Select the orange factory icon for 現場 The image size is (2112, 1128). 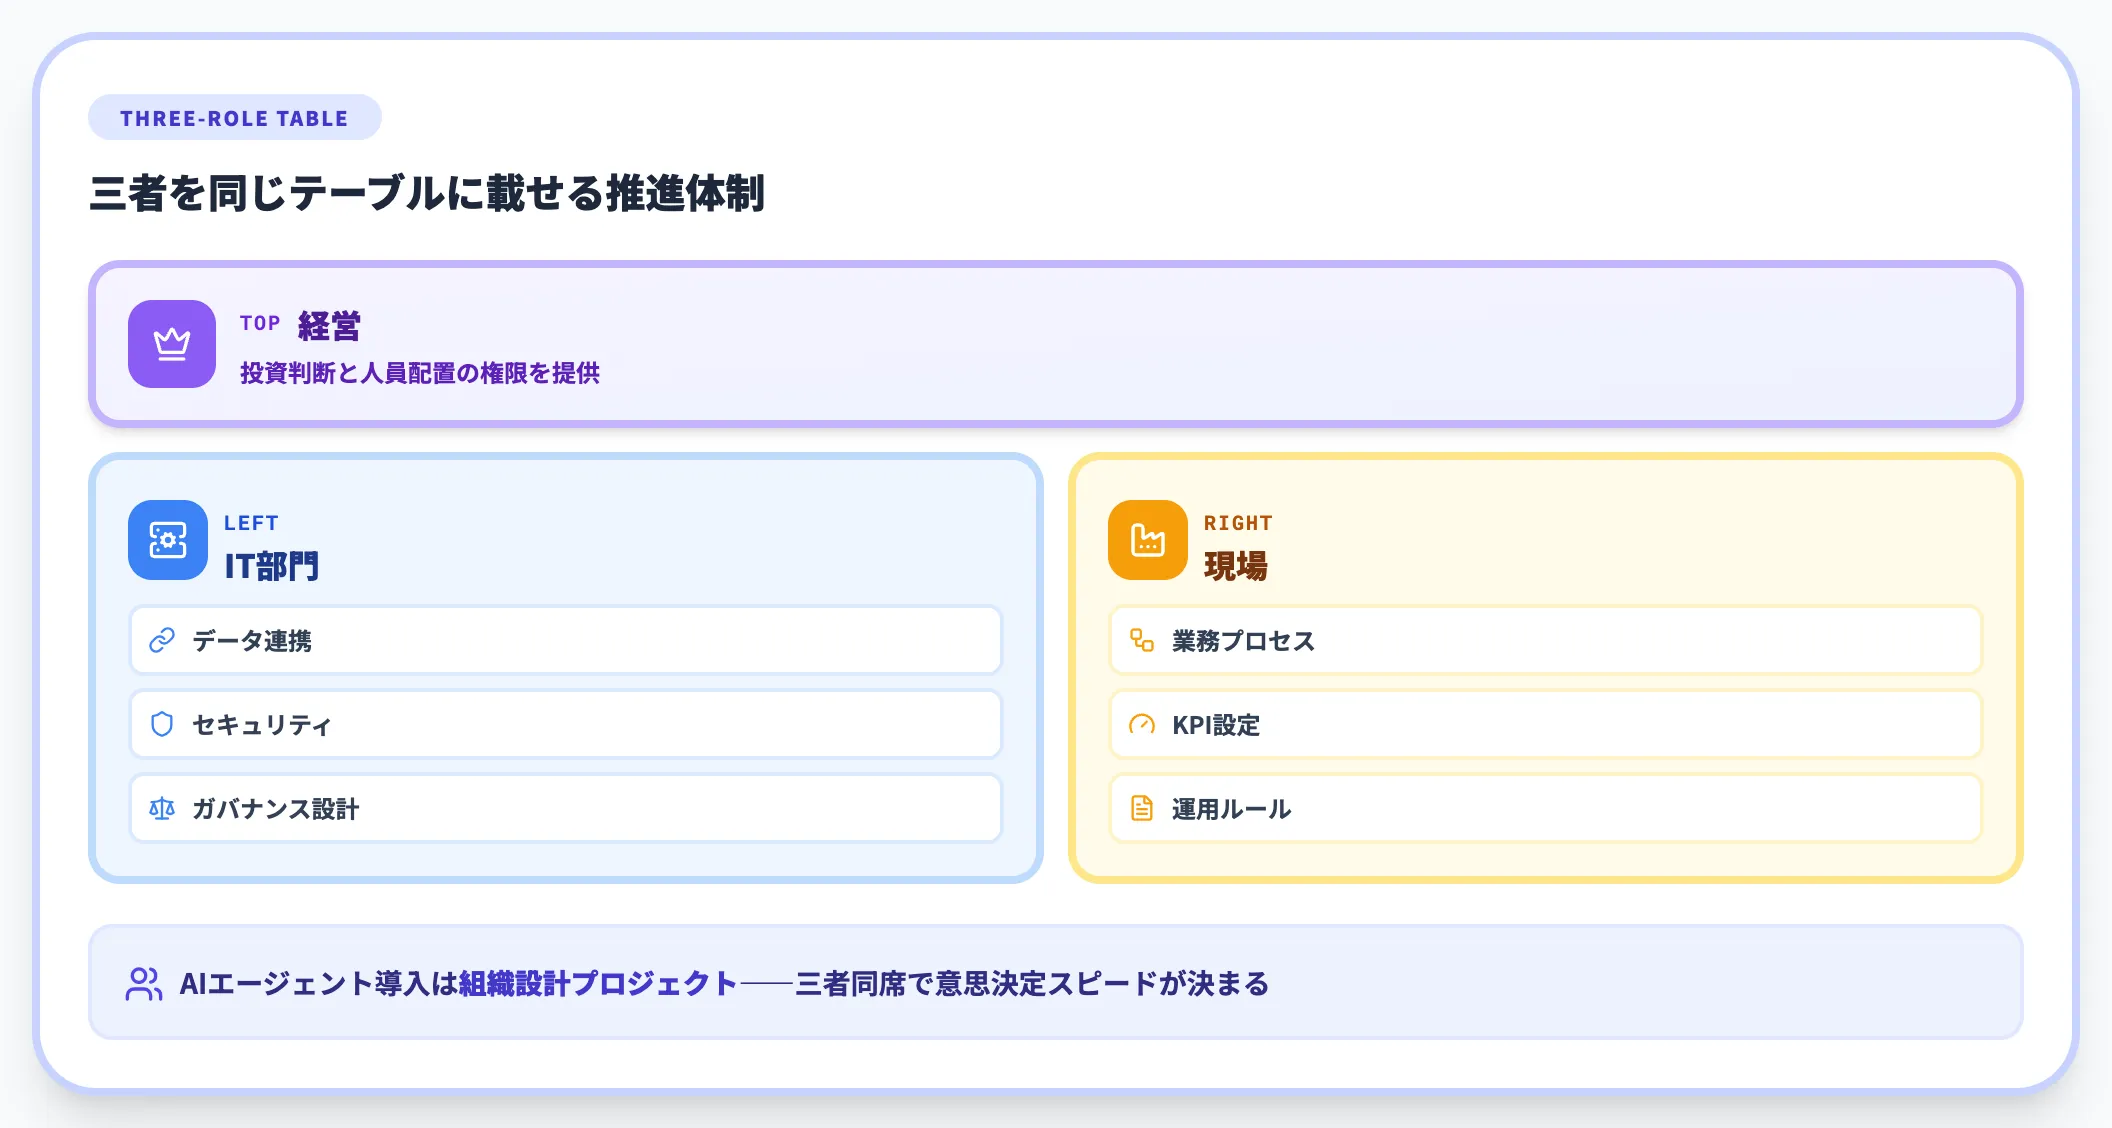[1147, 540]
